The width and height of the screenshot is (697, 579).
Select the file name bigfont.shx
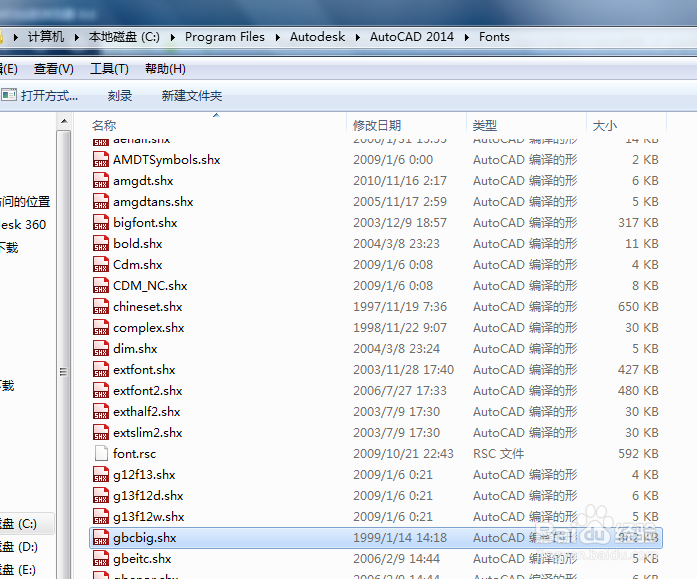[145, 223]
